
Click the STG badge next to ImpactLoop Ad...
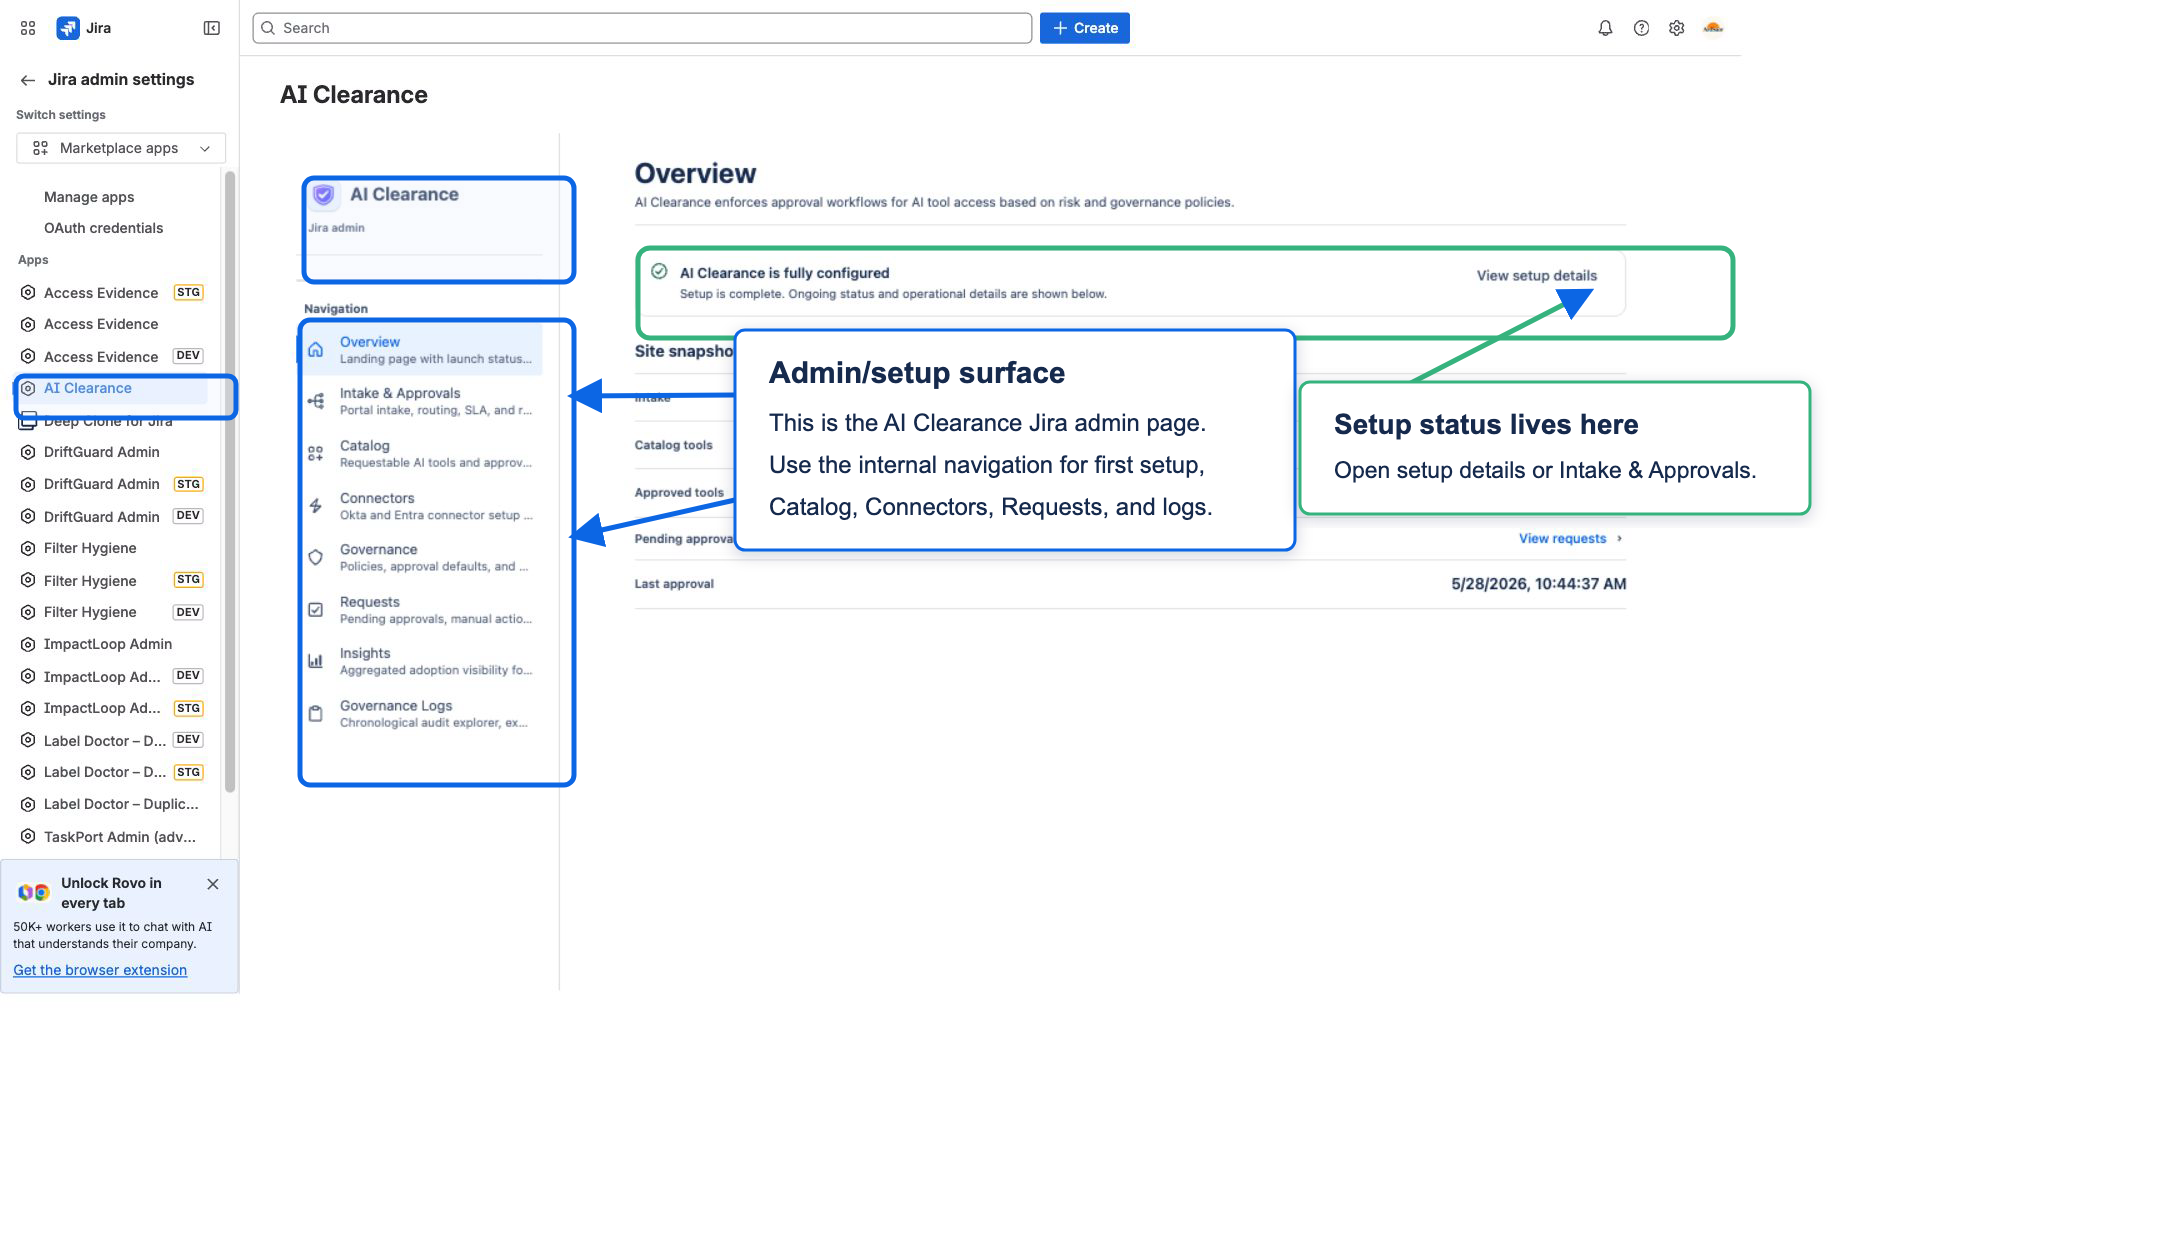pos(188,708)
